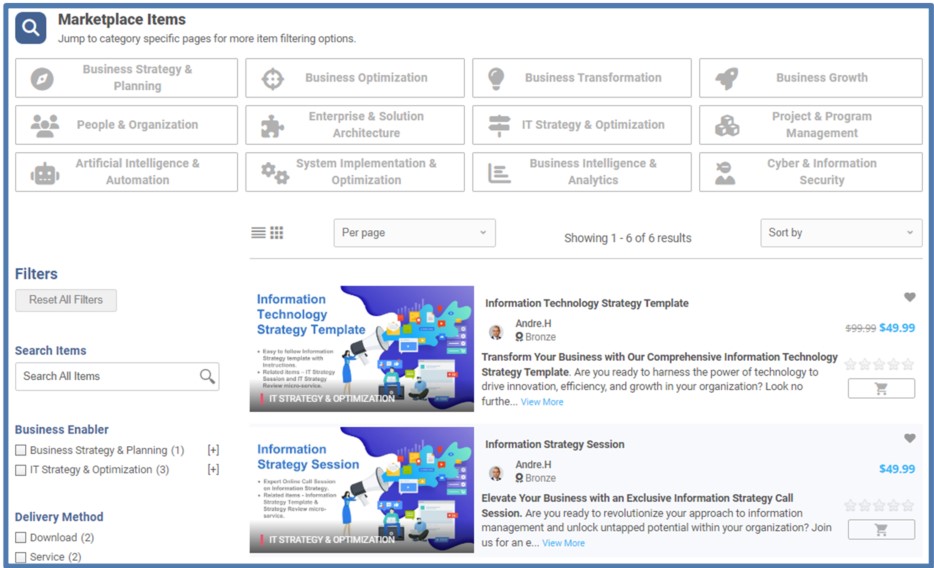934x568 pixels.
Task: Open the Information Technology Strategy Template title
Action: (587, 303)
